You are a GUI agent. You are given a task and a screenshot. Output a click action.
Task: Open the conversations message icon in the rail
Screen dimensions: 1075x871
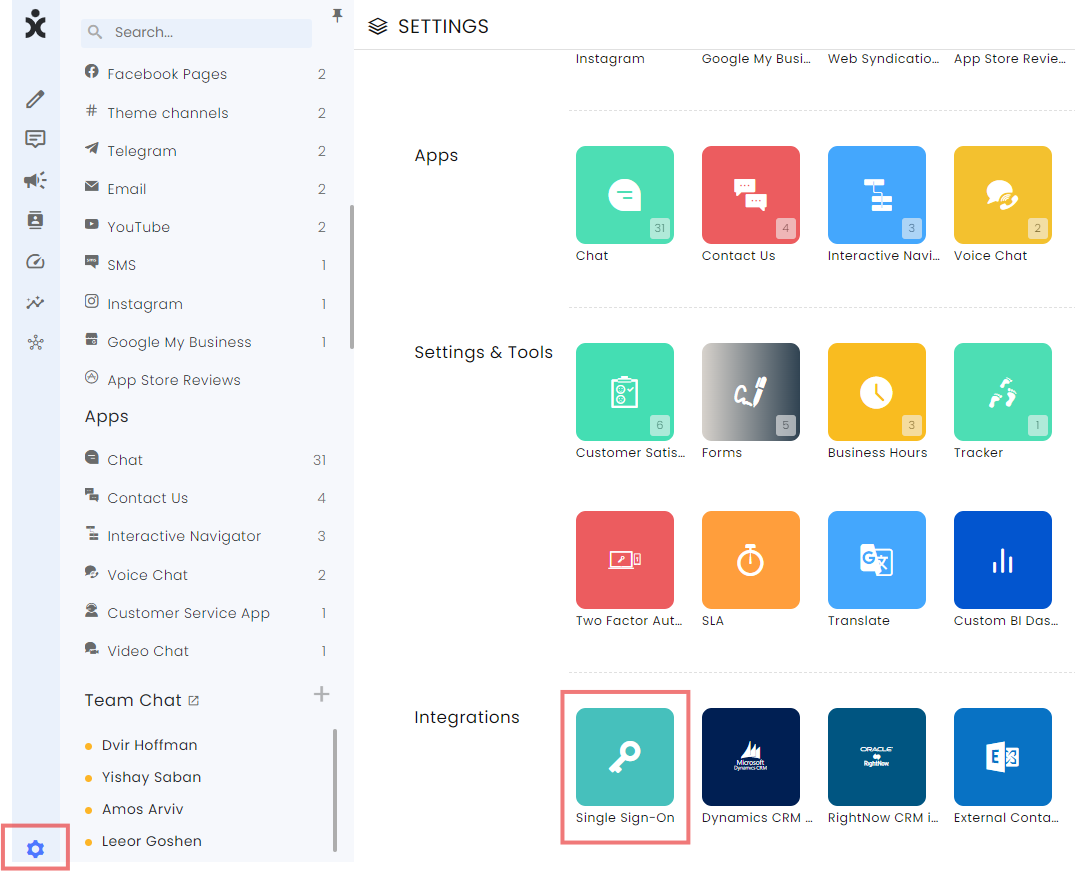tap(35, 139)
